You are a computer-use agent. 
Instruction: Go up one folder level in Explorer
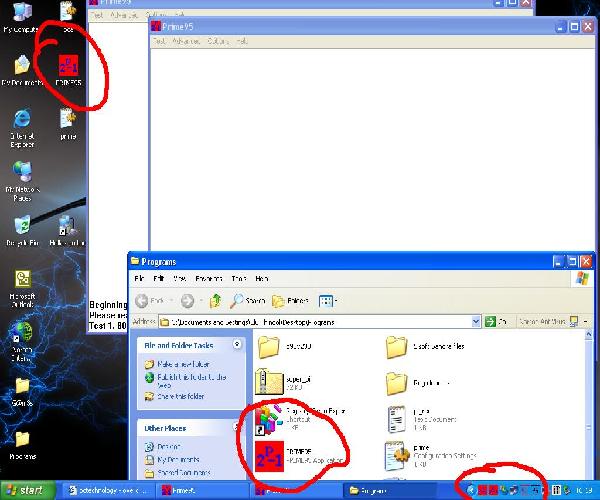(x=215, y=301)
